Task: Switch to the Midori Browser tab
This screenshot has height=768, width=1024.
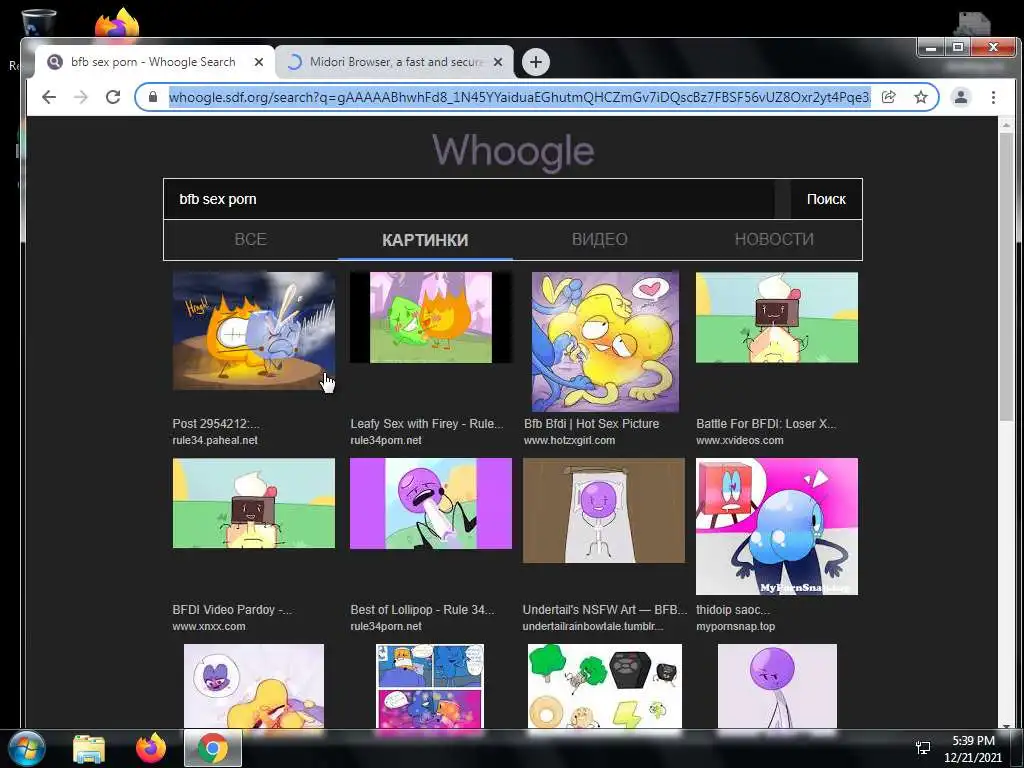Action: point(394,62)
